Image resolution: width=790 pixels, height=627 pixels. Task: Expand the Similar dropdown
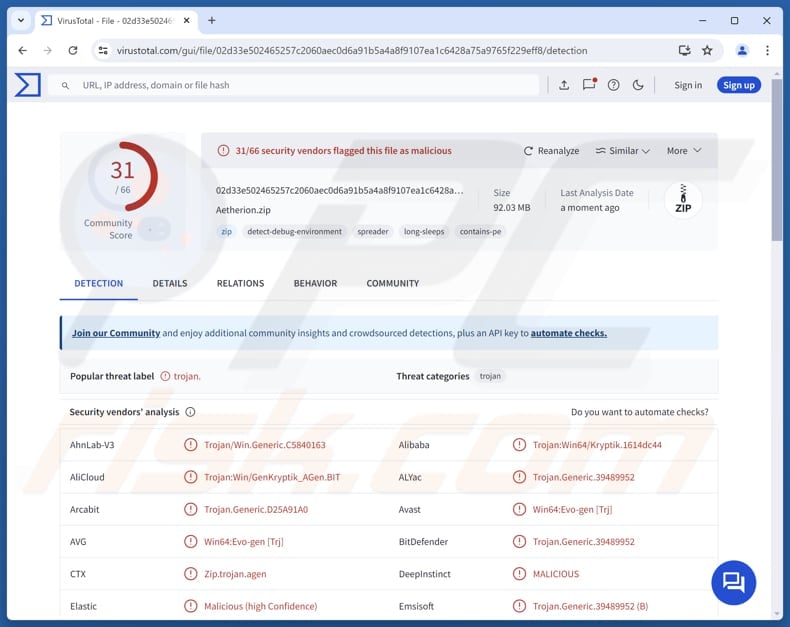pos(622,151)
